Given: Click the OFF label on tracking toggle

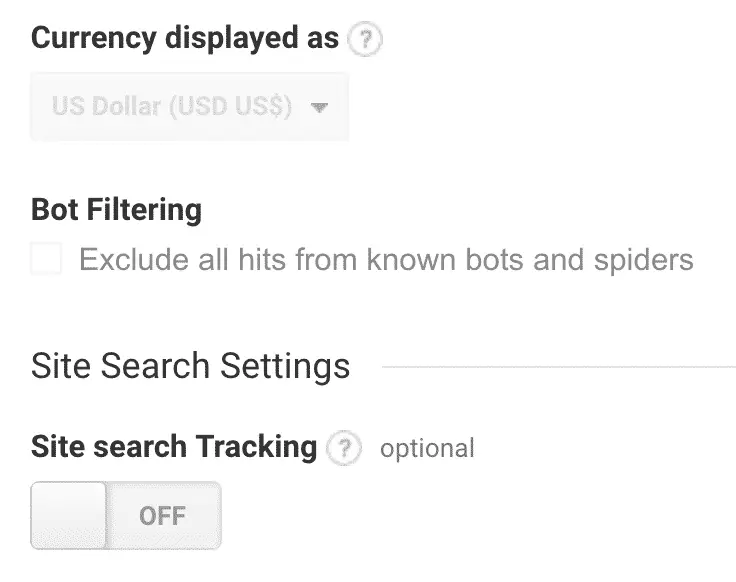Looking at the screenshot, I should click(x=162, y=516).
